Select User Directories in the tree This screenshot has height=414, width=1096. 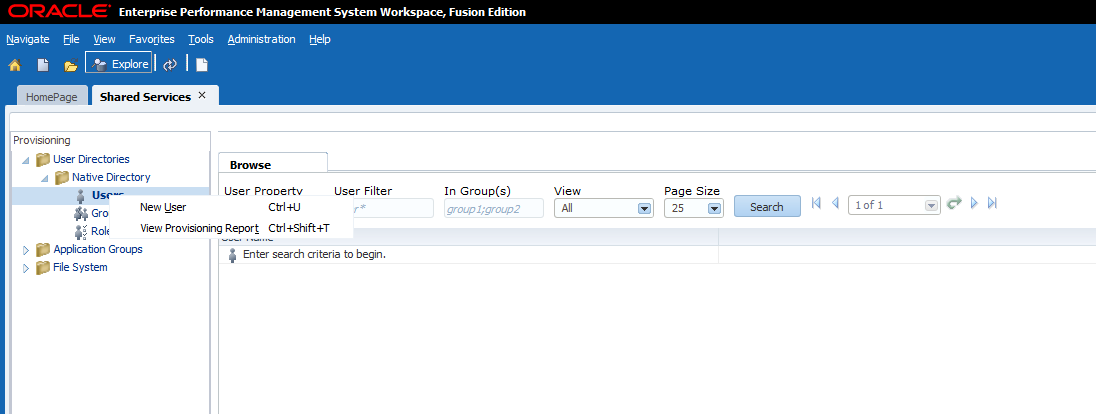91,159
